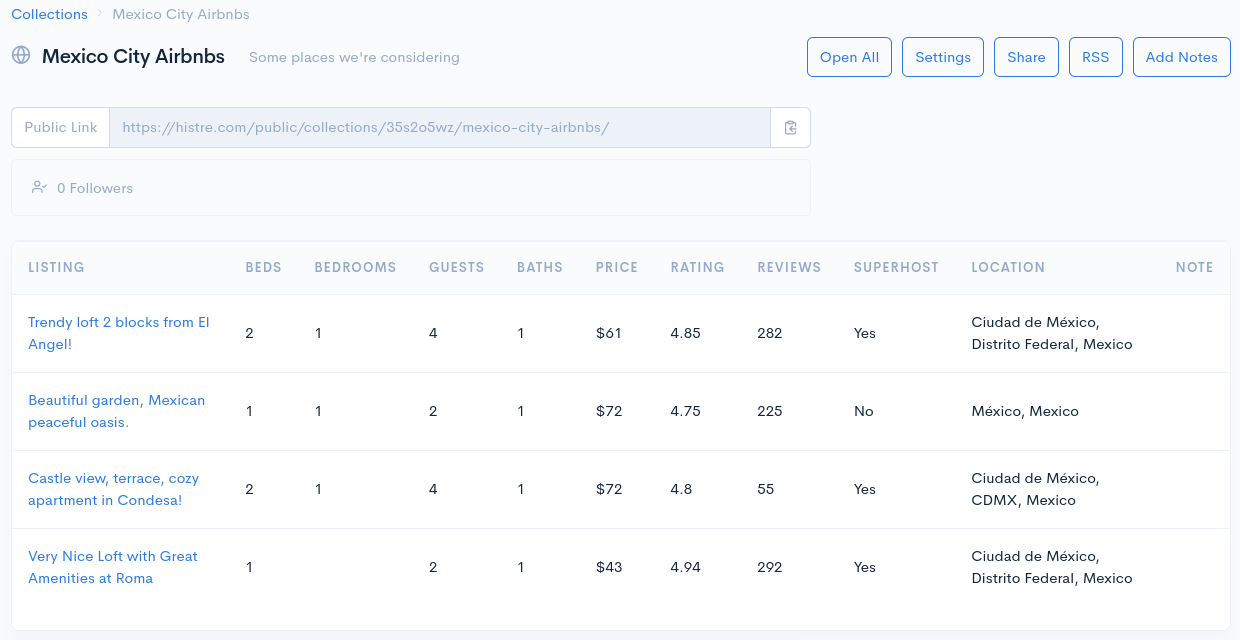This screenshot has width=1240, height=640.
Task: Click the LISTING column header
Action: click(56, 267)
